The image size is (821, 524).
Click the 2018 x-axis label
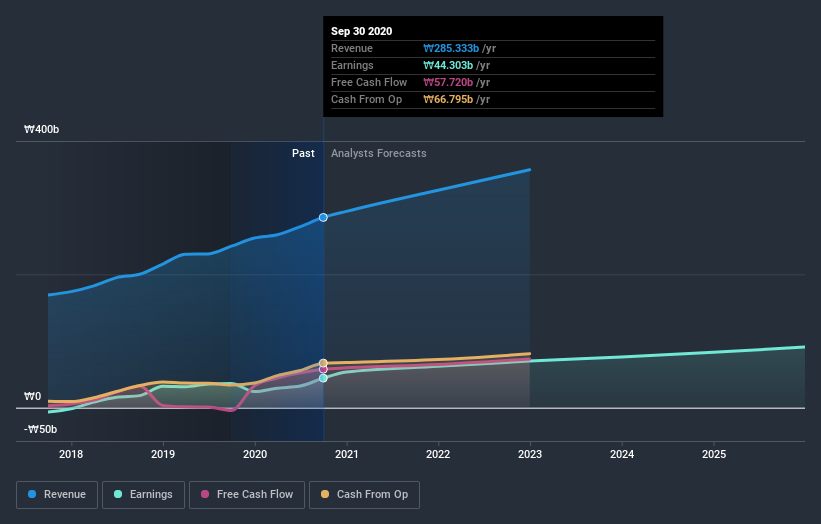(x=71, y=454)
